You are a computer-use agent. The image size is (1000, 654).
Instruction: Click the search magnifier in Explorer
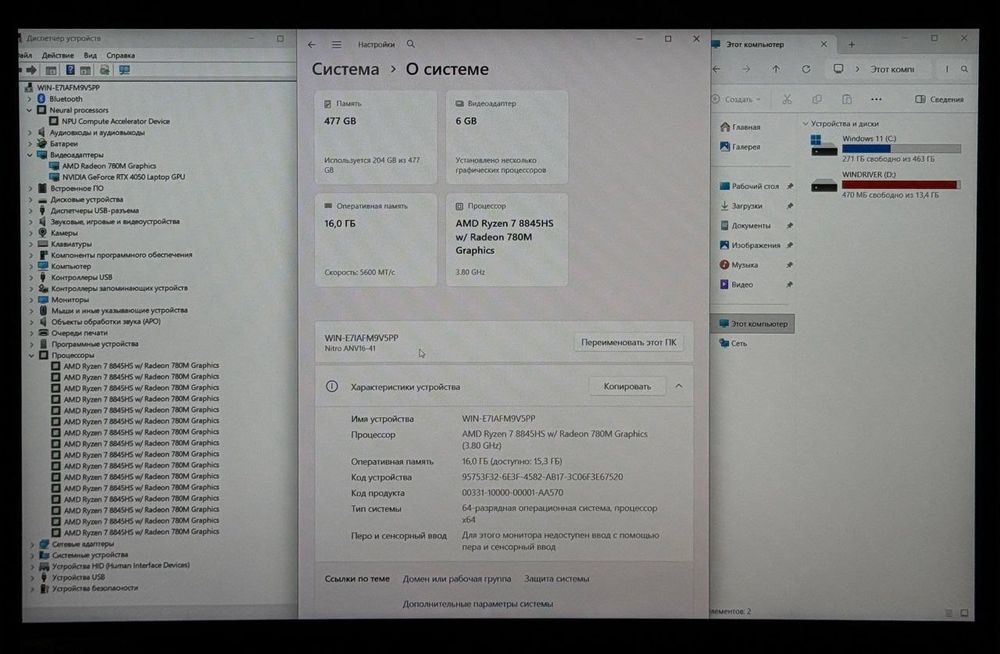[964, 69]
